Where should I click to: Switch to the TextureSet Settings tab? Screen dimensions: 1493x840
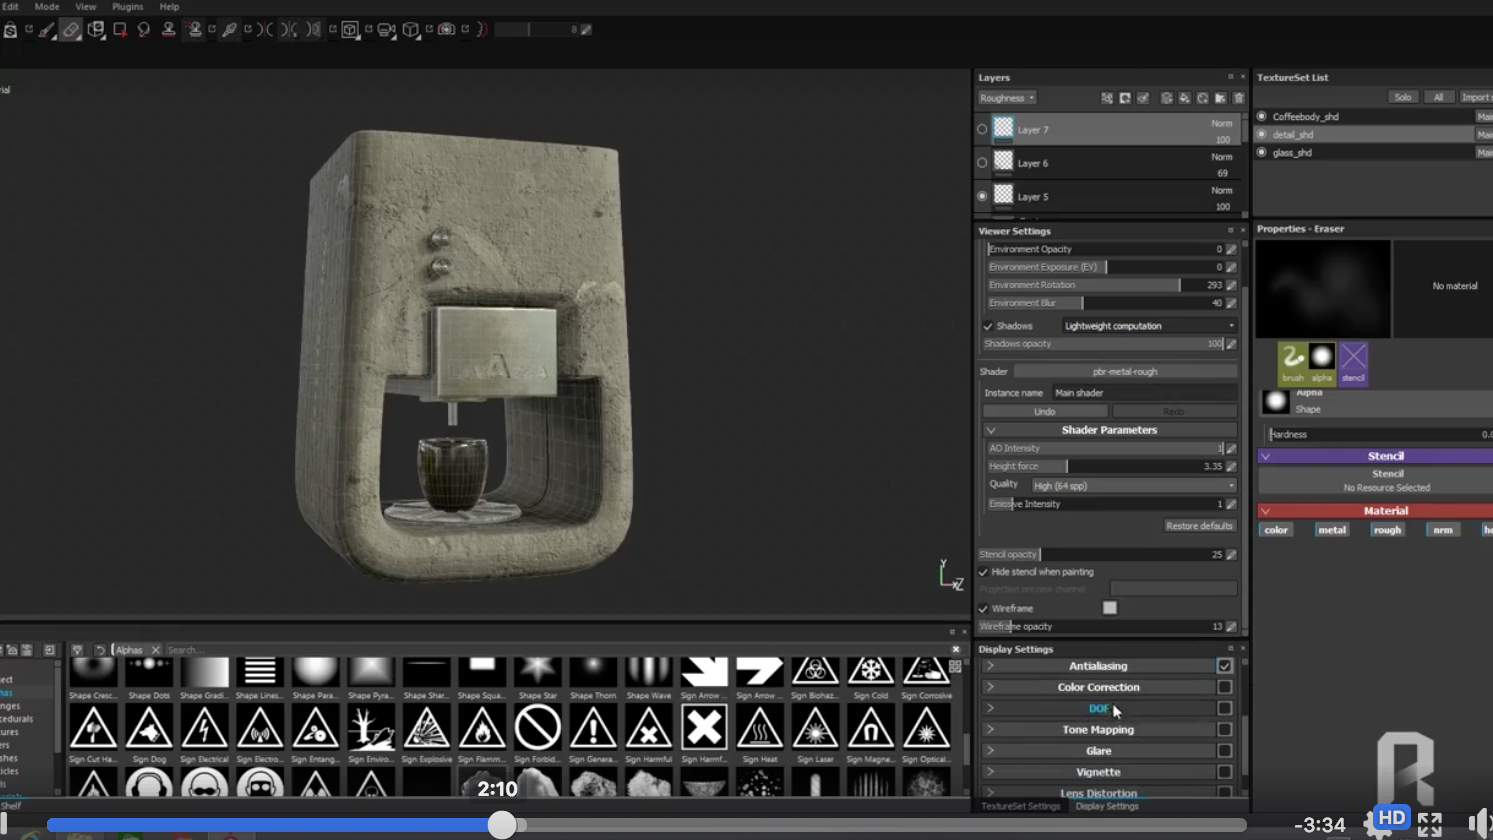tap(1020, 806)
